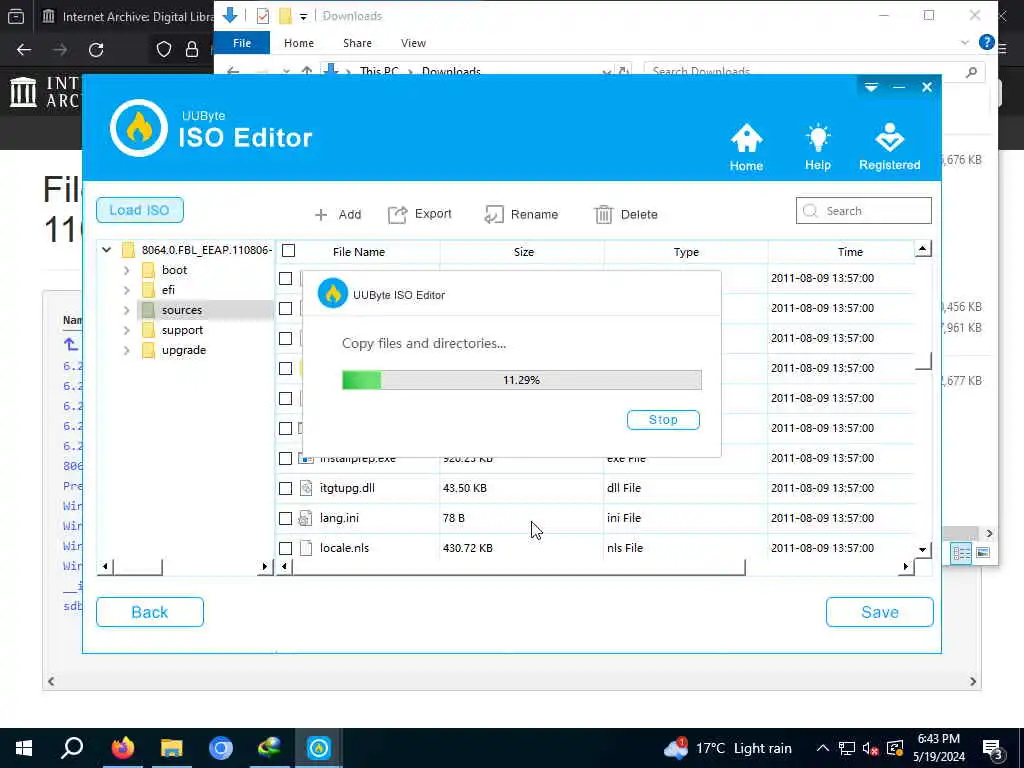
Task: Click the locale.nls file icon
Action: [306, 548]
